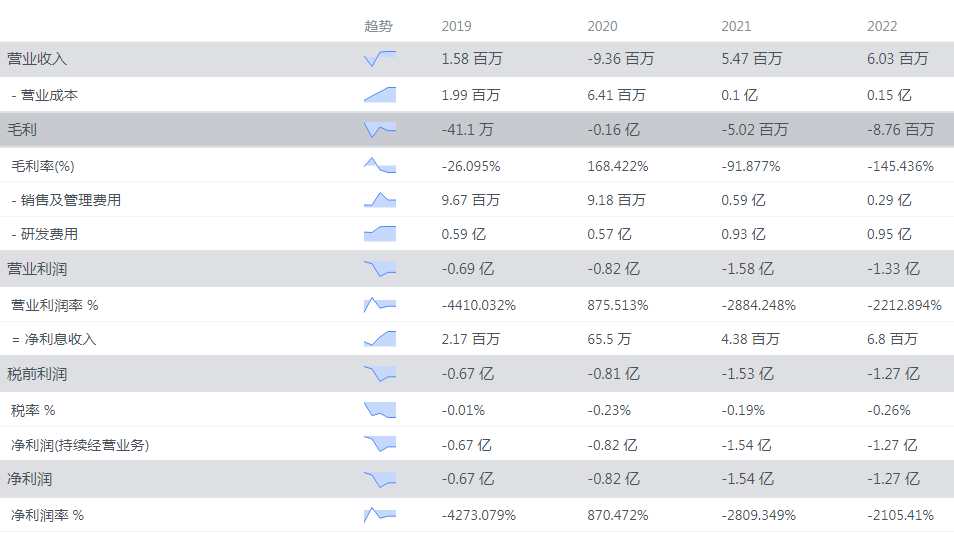Click the 趋势 column header
This screenshot has height=533, width=954.
[379, 26]
